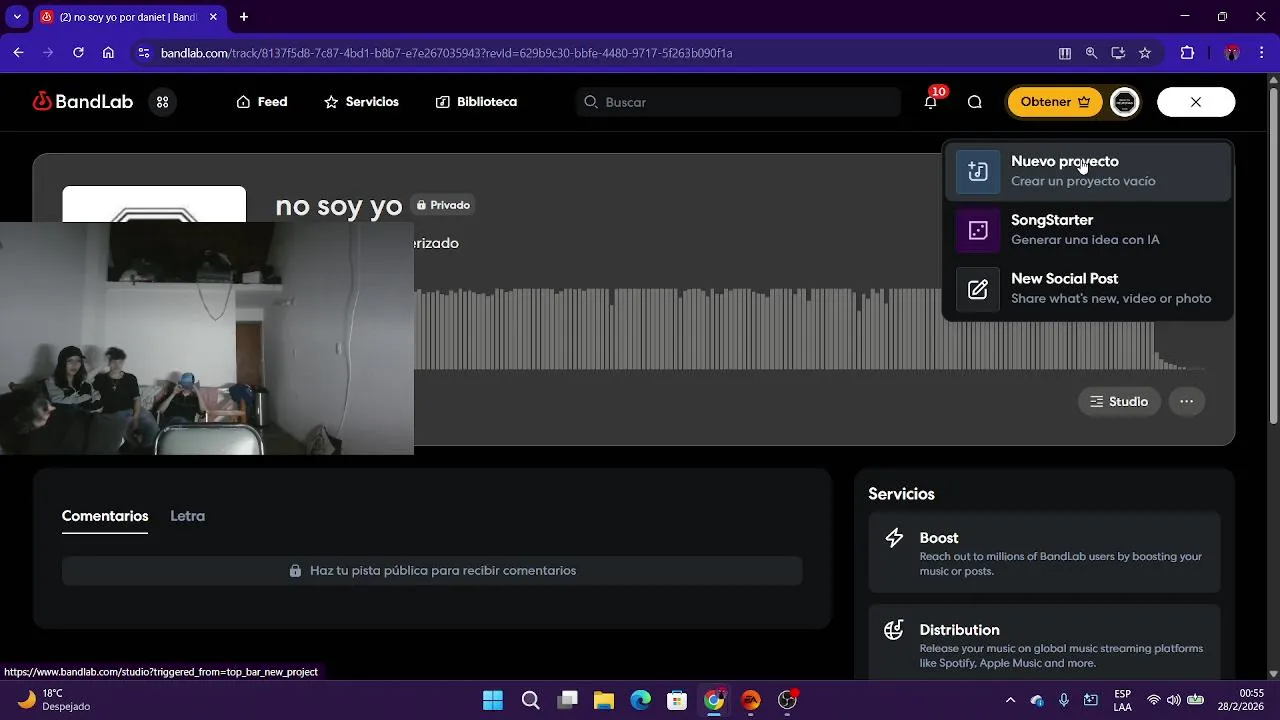Open File Explorer from the taskbar
The image size is (1280, 720).
(604, 700)
